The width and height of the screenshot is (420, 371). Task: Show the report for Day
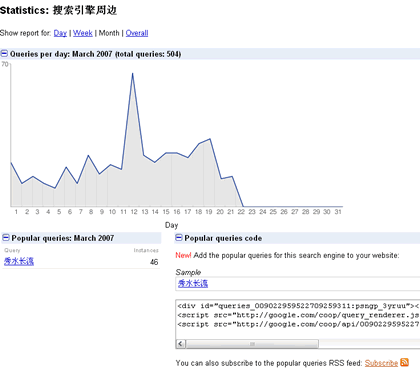coord(60,33)
